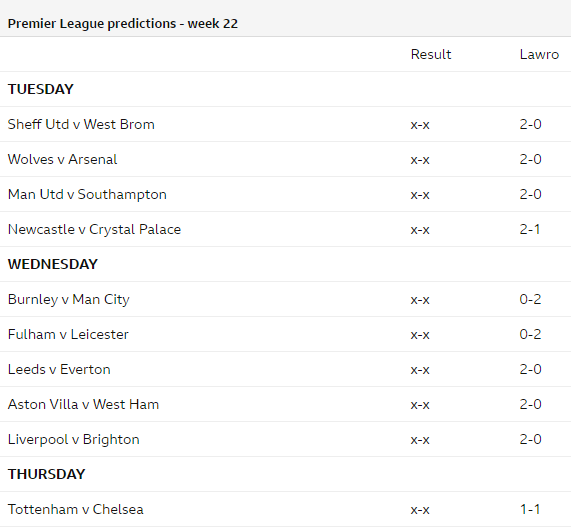
Task: Select the Result column header
Action: (x=431, y=54)
